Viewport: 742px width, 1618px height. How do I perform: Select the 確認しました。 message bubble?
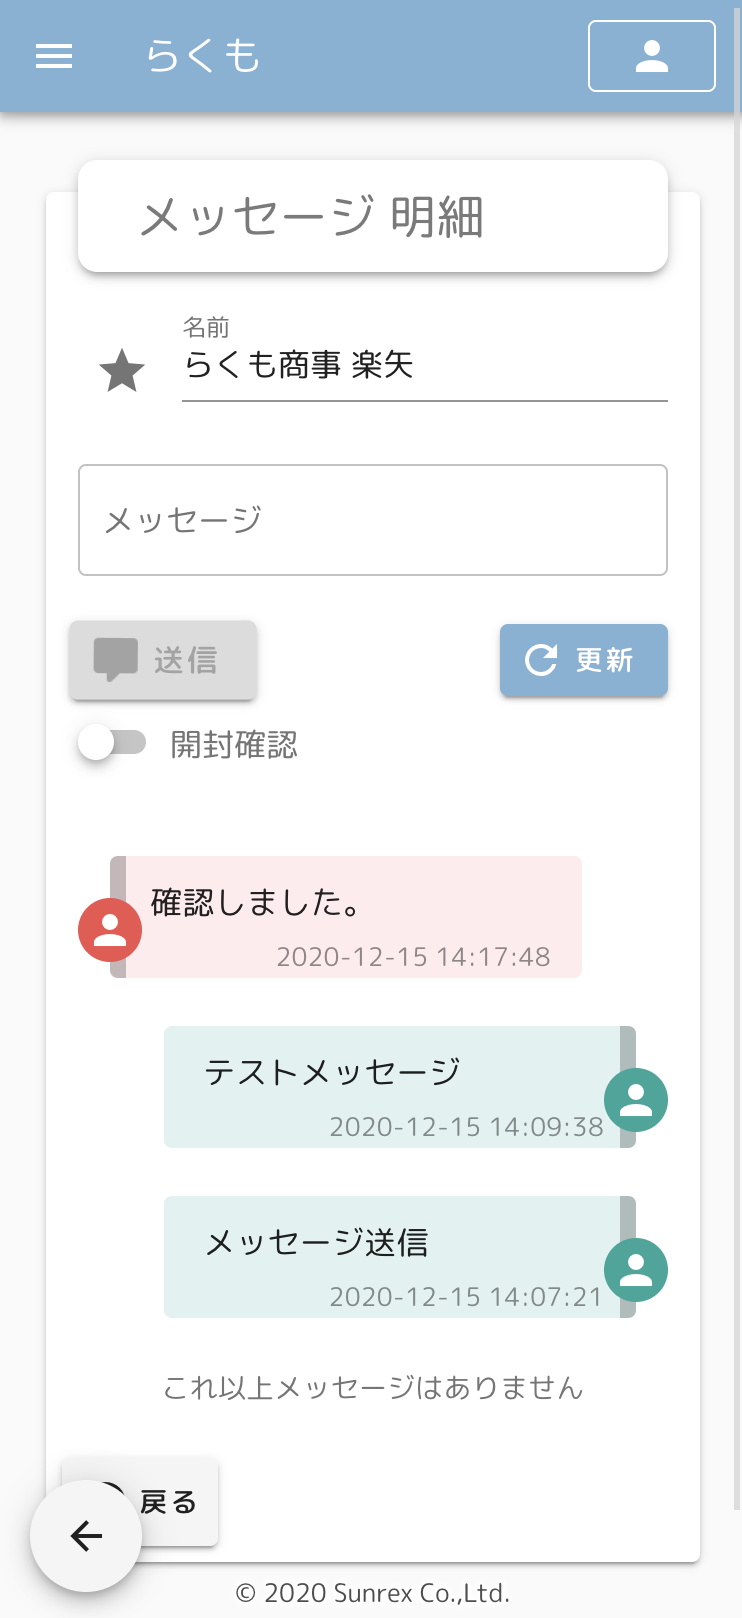click(346, 917)
